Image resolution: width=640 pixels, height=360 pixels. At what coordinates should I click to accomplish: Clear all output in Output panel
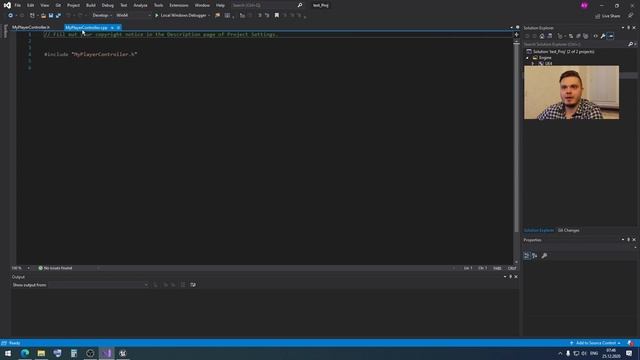[x=183, y=285]
